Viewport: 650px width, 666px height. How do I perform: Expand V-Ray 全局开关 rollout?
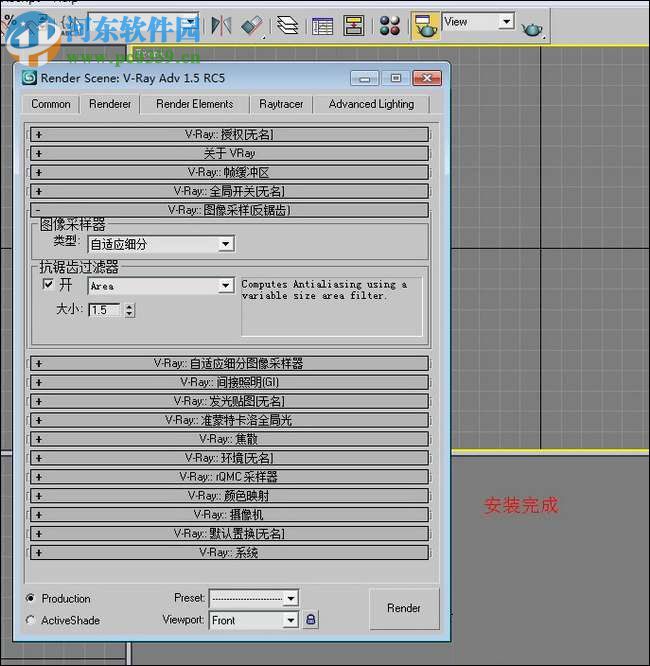pos(229,191)
